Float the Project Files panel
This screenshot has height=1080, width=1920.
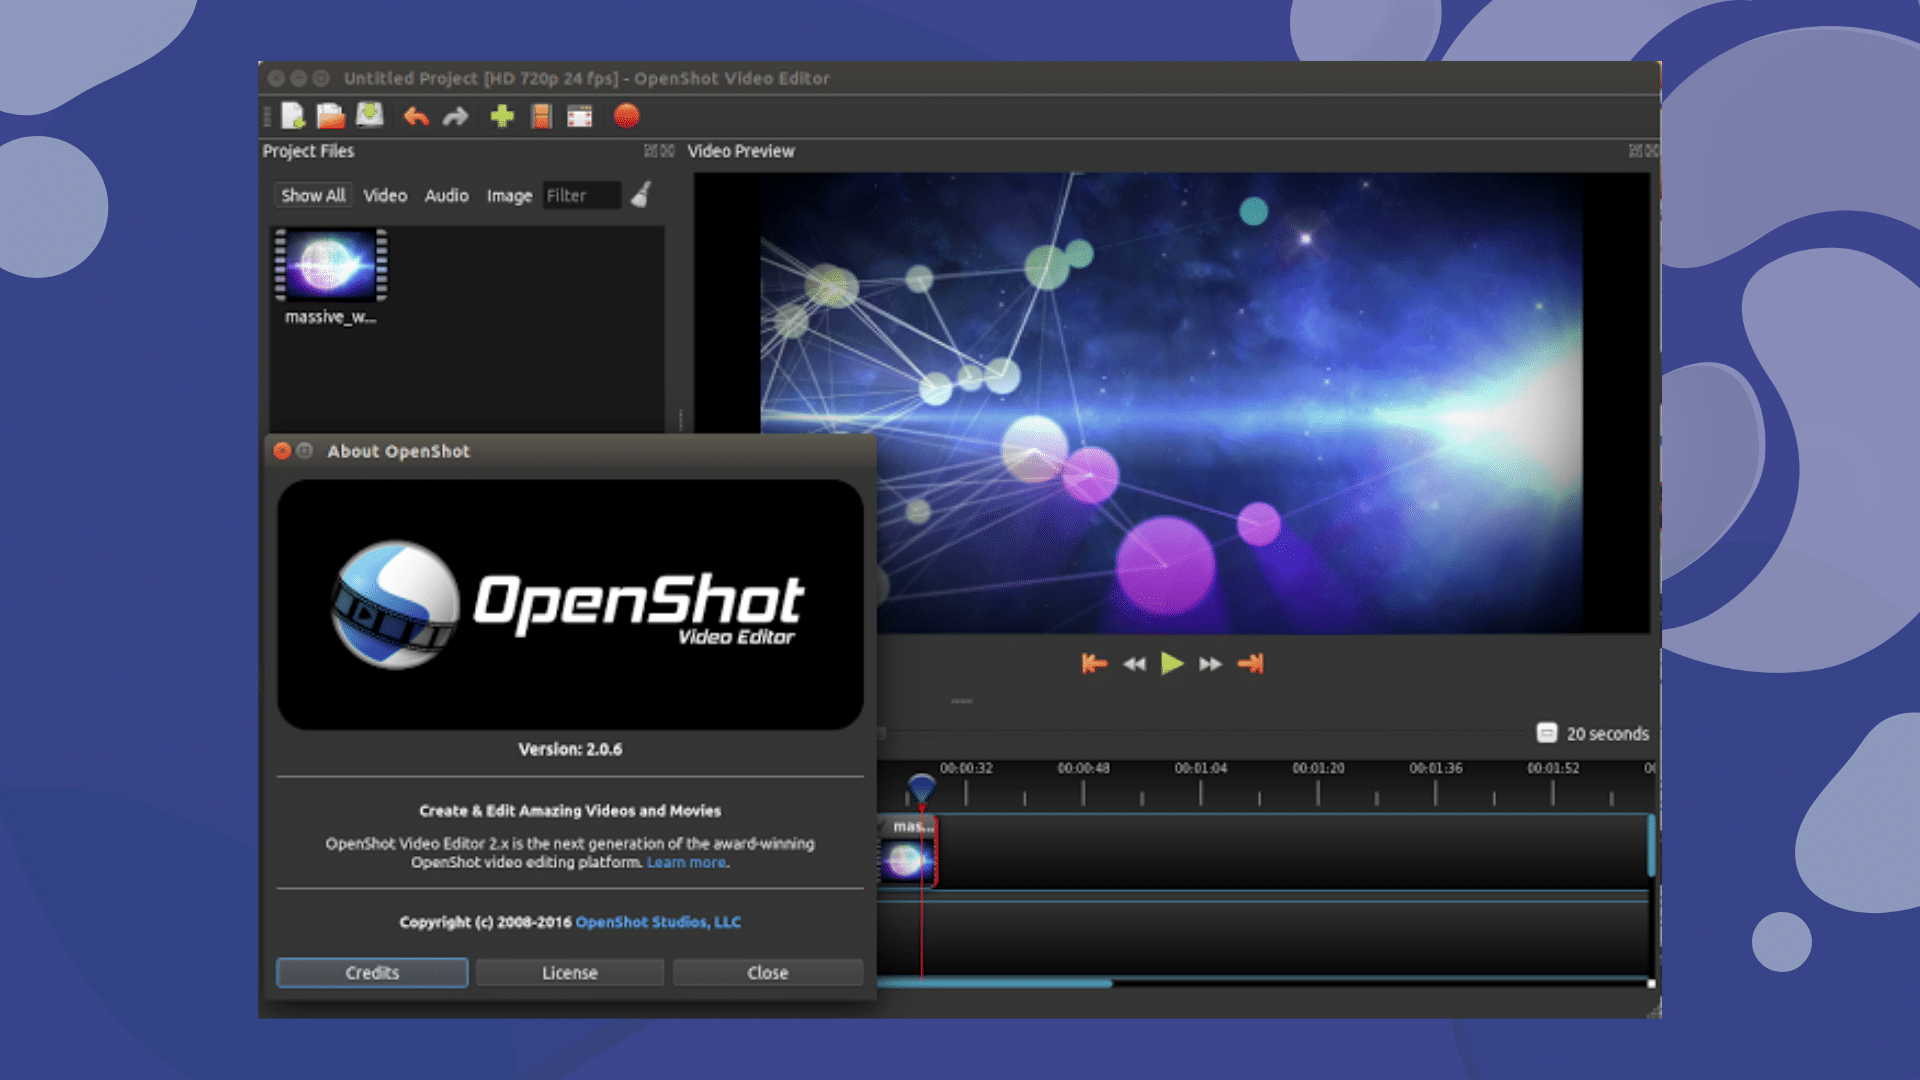point(651,151)
